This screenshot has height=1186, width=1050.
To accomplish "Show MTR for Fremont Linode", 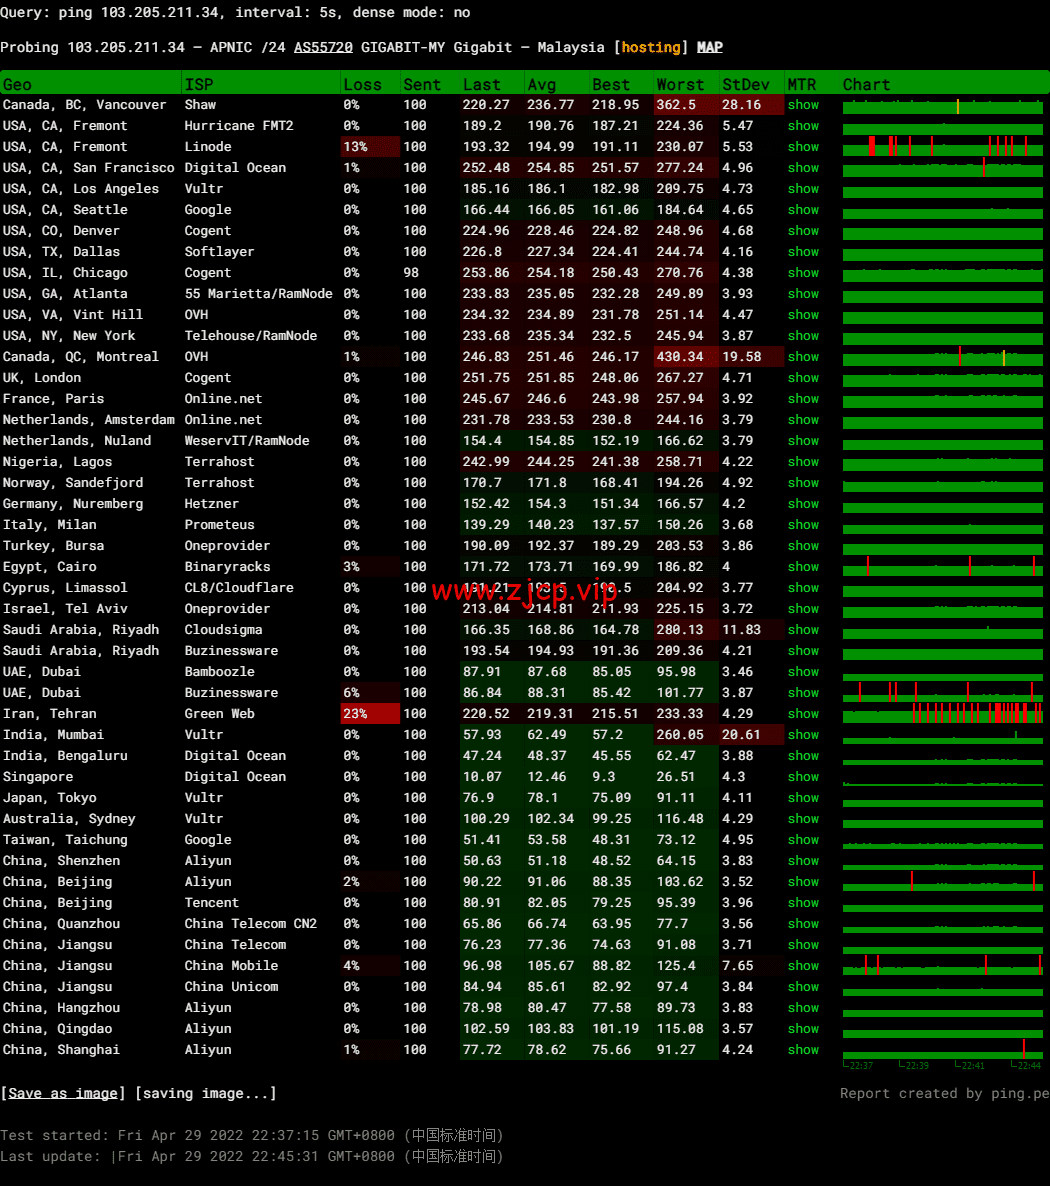I will 803,147.
